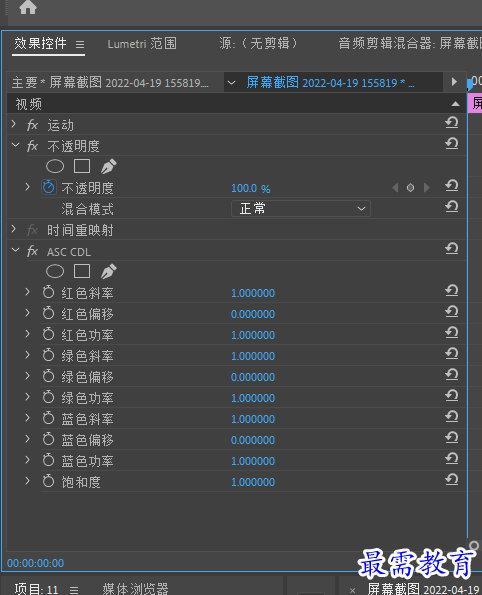Edit the 不透明度 value 100.0 %
Image resolution: width=482 pixels, height=595 pixels.
(250, 188)
